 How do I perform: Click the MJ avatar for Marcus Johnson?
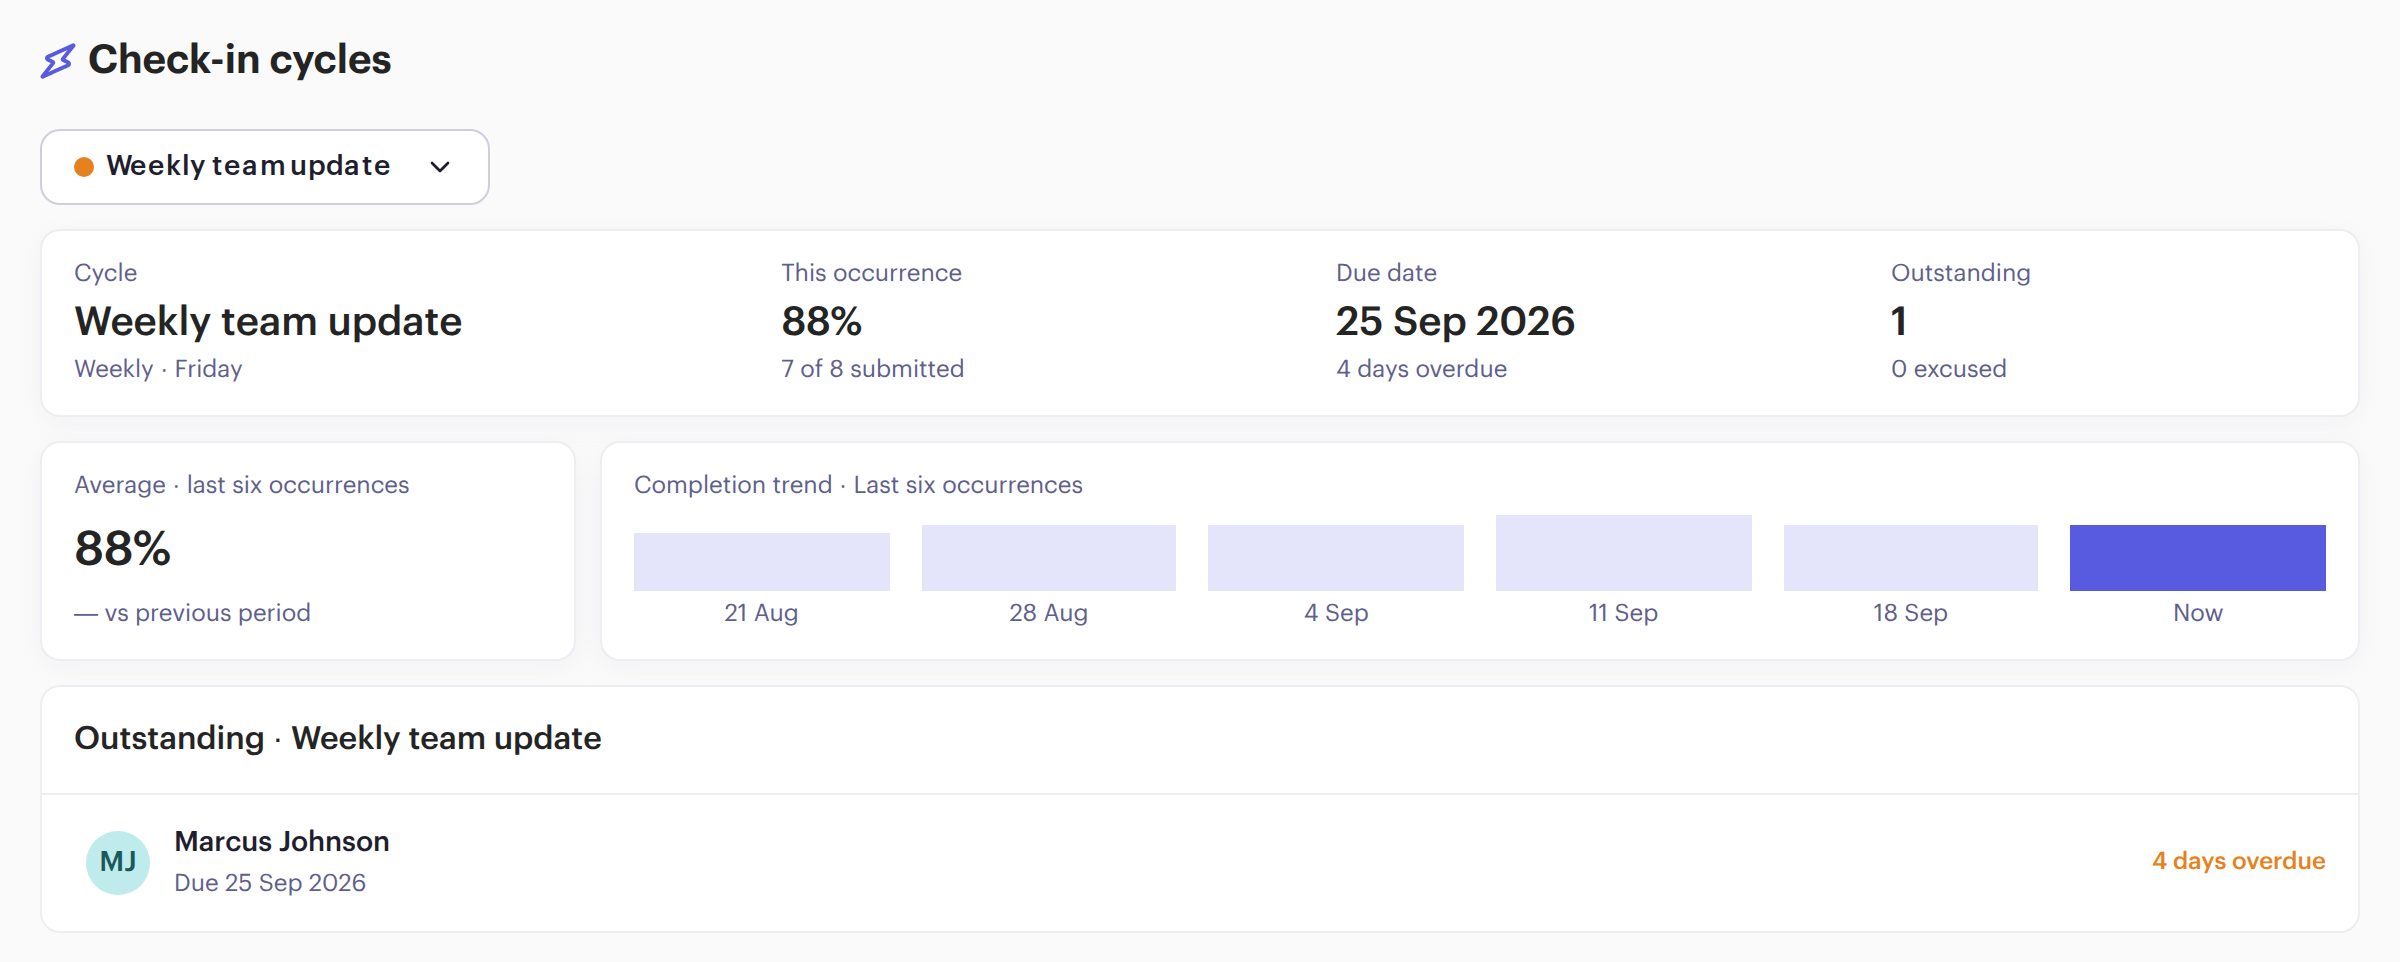tap(118, 863)
